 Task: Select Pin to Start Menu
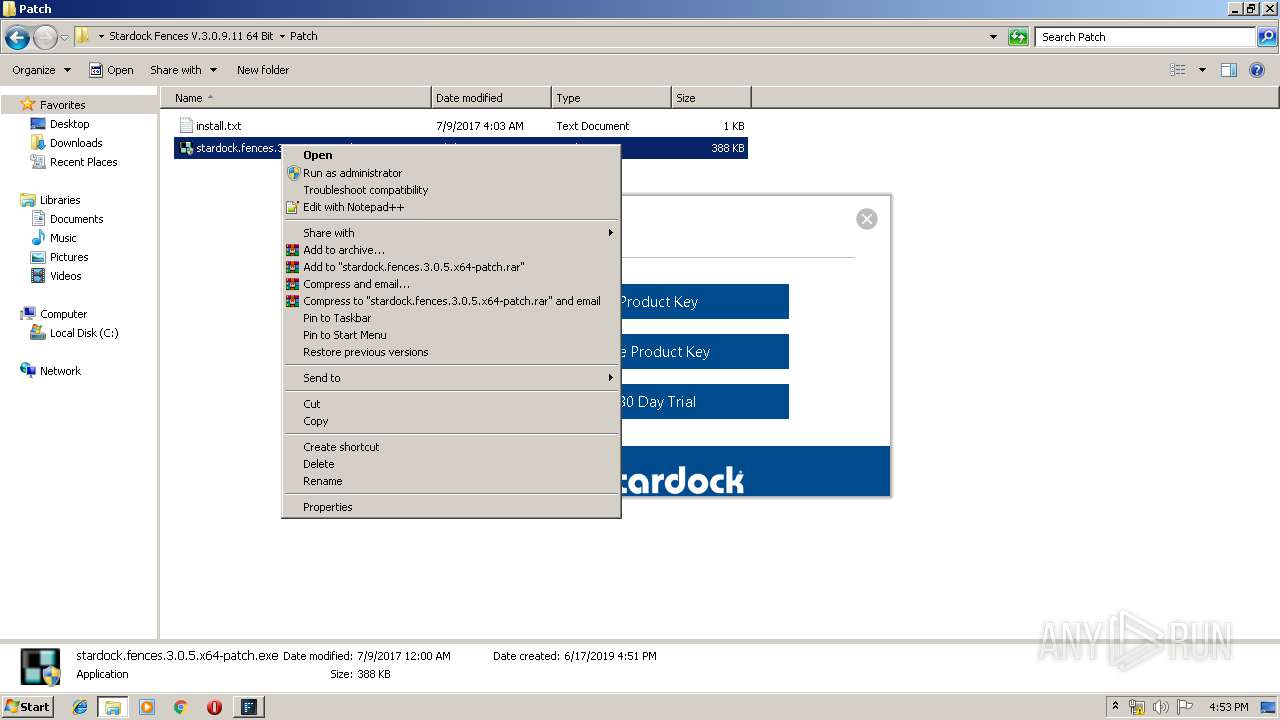coord(452,335)
